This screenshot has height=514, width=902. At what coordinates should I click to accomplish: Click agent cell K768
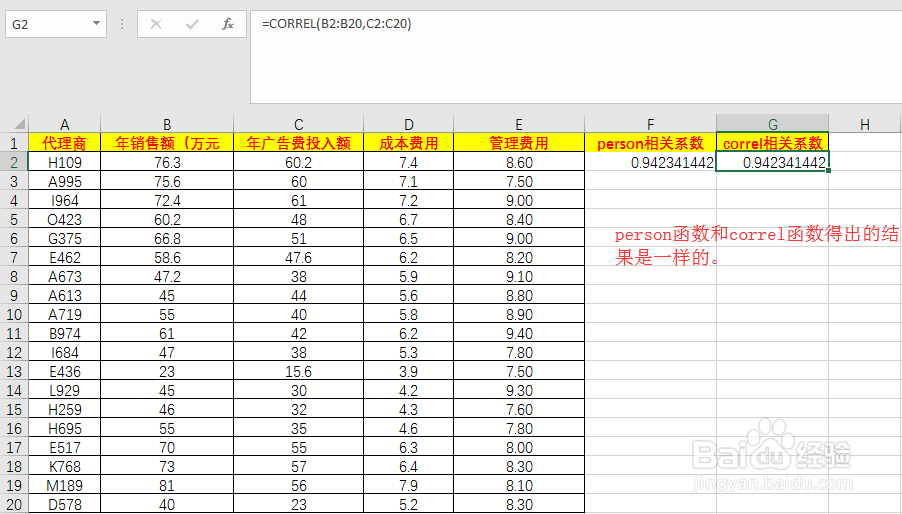[x=64, y=466]
